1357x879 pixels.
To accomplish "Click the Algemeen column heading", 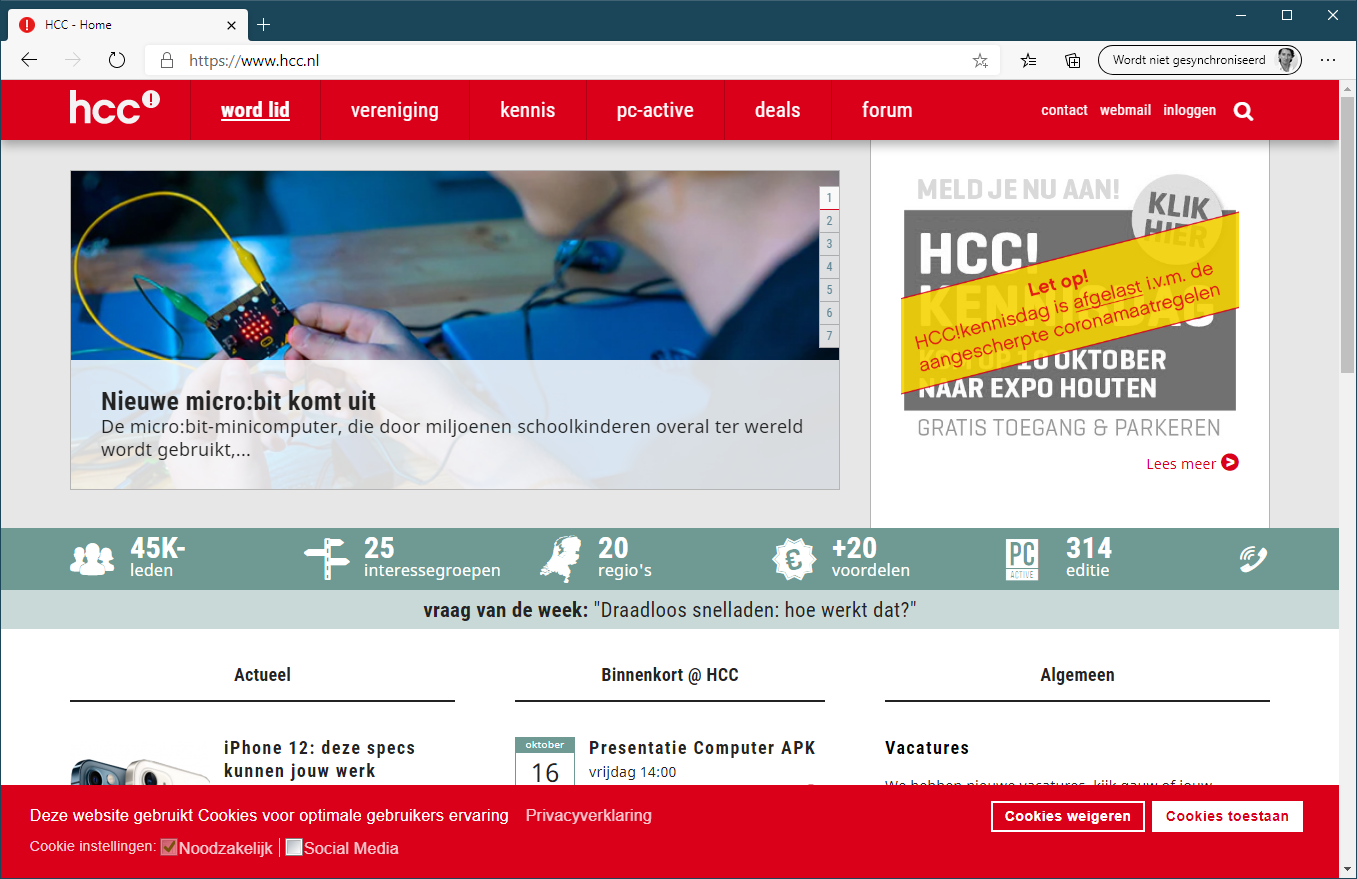I will pos(1077,675).
